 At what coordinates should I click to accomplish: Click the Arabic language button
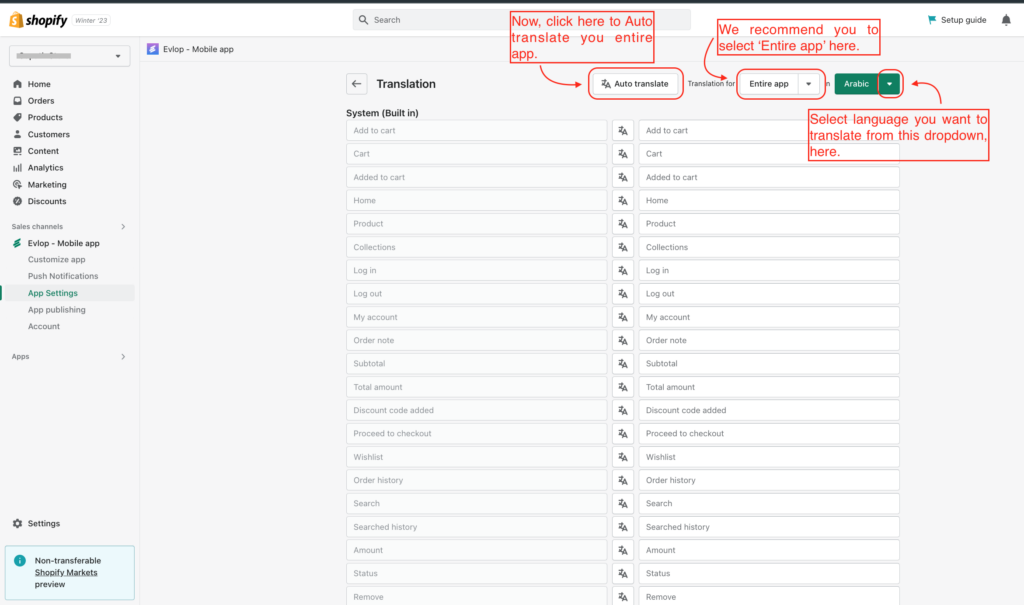pos(856,84)
